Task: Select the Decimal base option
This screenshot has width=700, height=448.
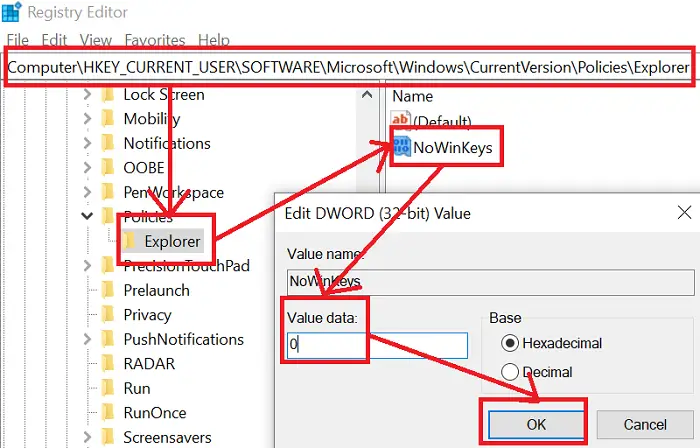Action: coord(537,372)
